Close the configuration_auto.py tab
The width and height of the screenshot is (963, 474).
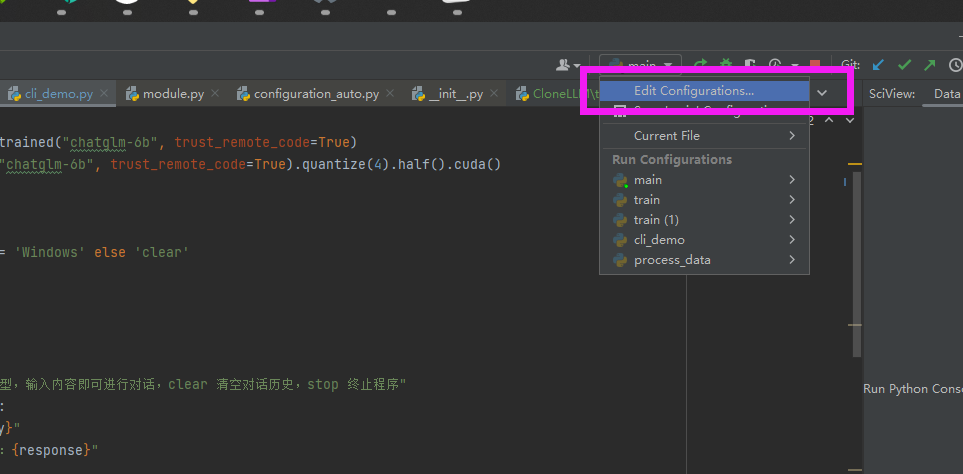390,93
